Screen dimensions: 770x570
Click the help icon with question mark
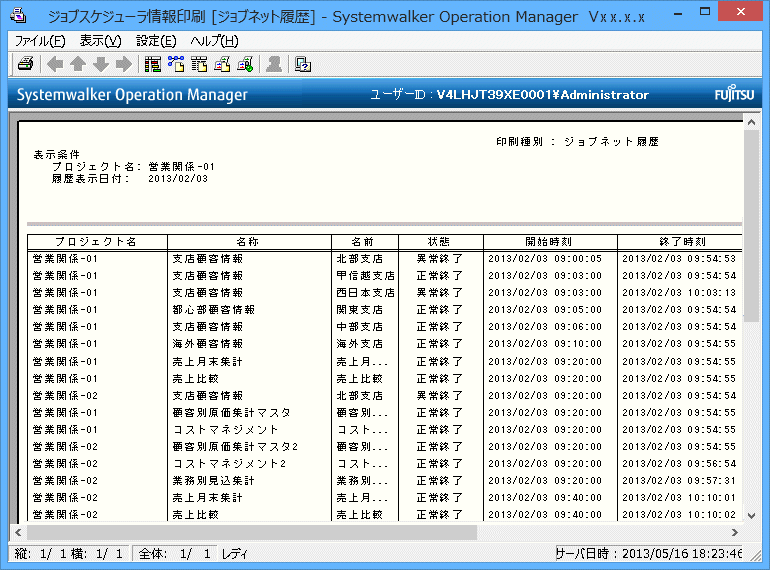tap(303, 65)
